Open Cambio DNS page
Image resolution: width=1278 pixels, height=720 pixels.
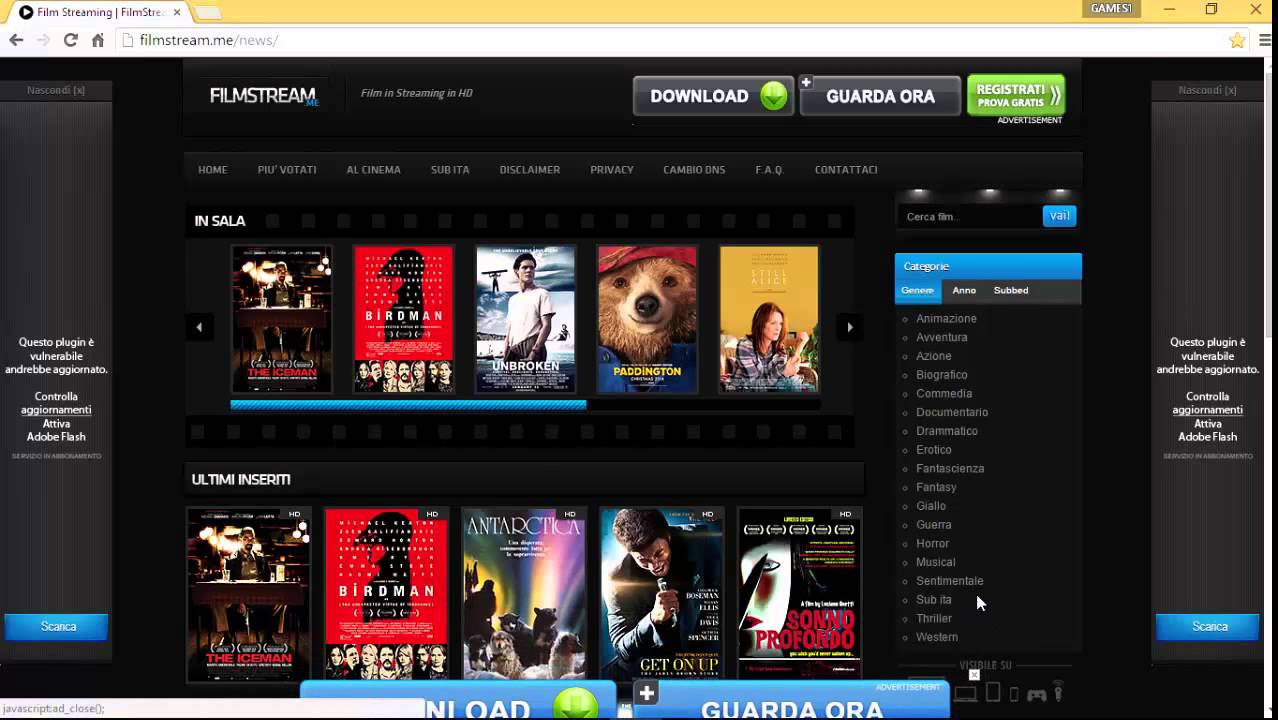point(694,170)
